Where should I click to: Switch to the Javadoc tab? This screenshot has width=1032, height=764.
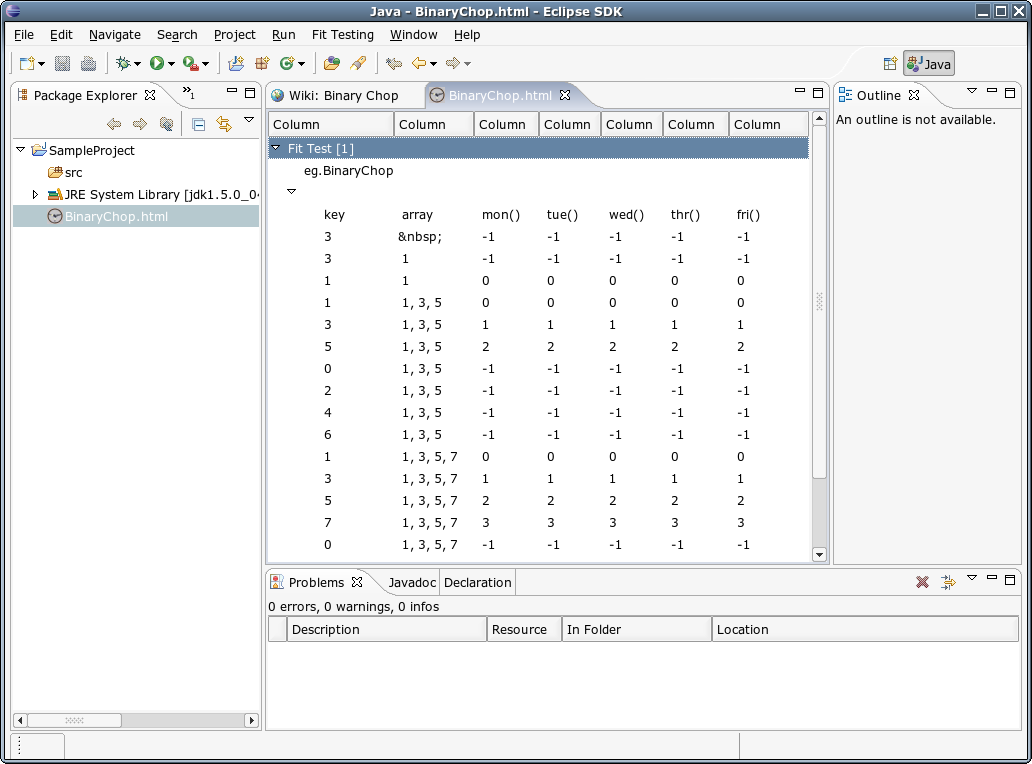pos(412,582)
